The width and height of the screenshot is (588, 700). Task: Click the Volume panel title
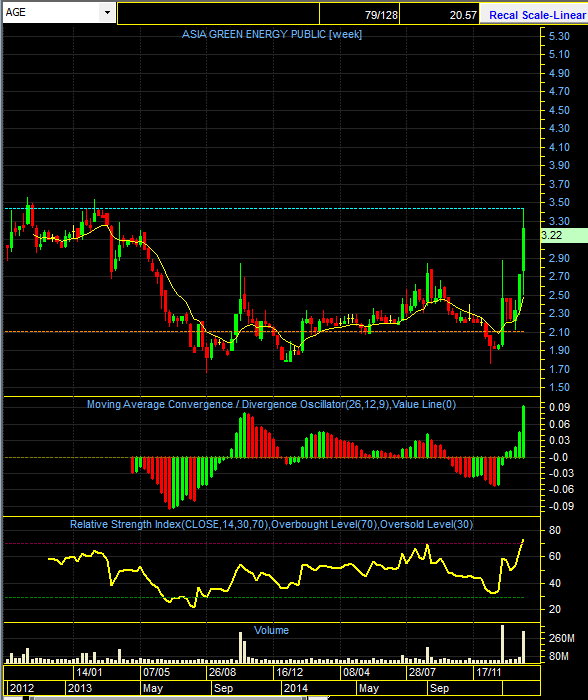click(x=271, y=630)
